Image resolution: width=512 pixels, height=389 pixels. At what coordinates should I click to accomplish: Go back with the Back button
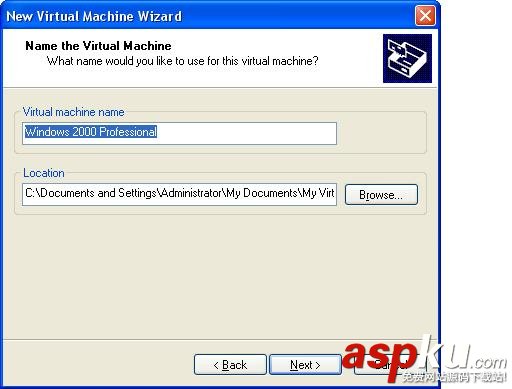click(x=230, y=365)
